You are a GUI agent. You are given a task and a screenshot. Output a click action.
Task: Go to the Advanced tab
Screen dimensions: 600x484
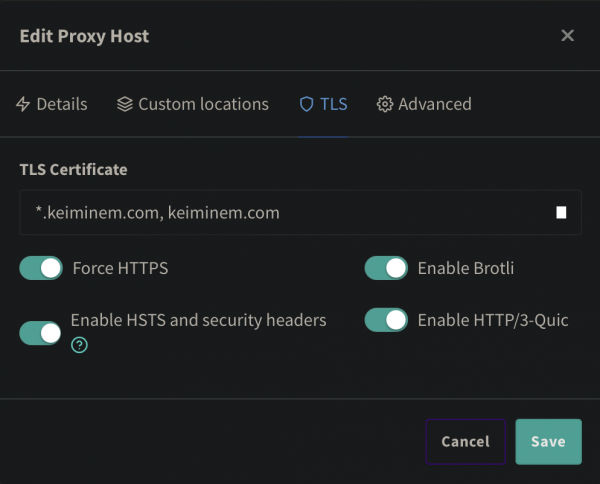click(x=434, y=104)
